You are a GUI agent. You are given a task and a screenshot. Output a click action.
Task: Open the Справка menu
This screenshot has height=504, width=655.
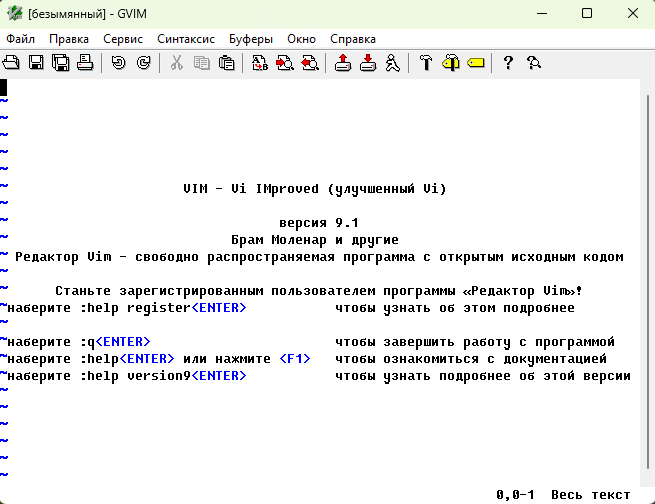coord(353,39)
